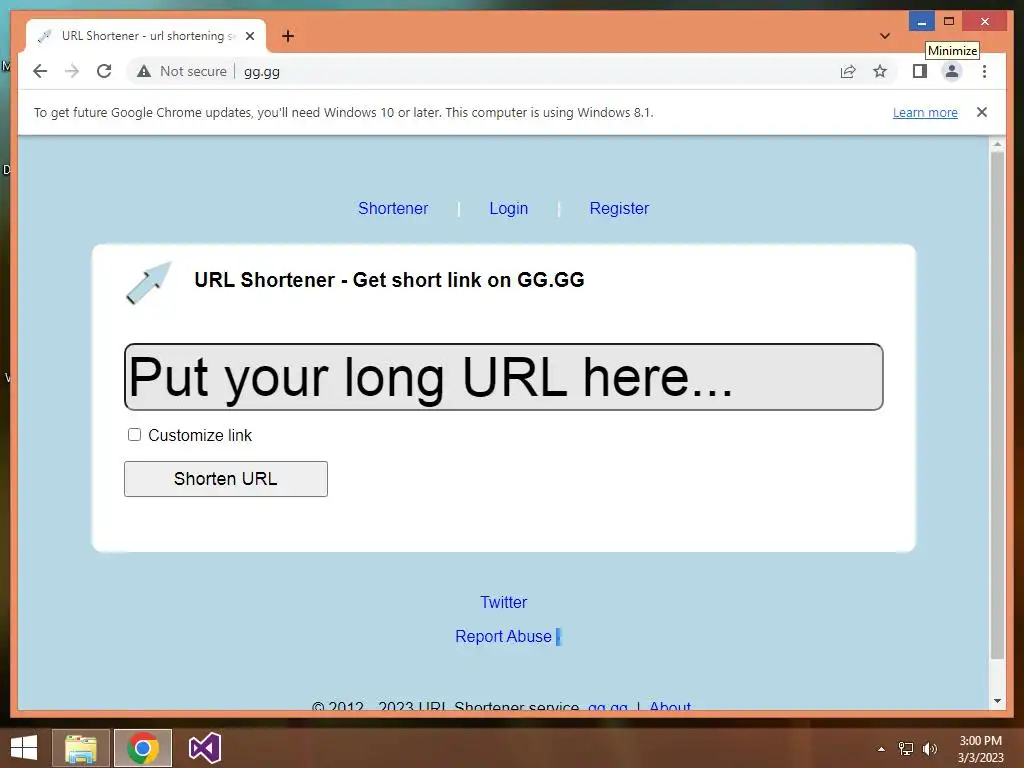
Task: Select the URL Shortener browser tab
Action: click(146, 36)
